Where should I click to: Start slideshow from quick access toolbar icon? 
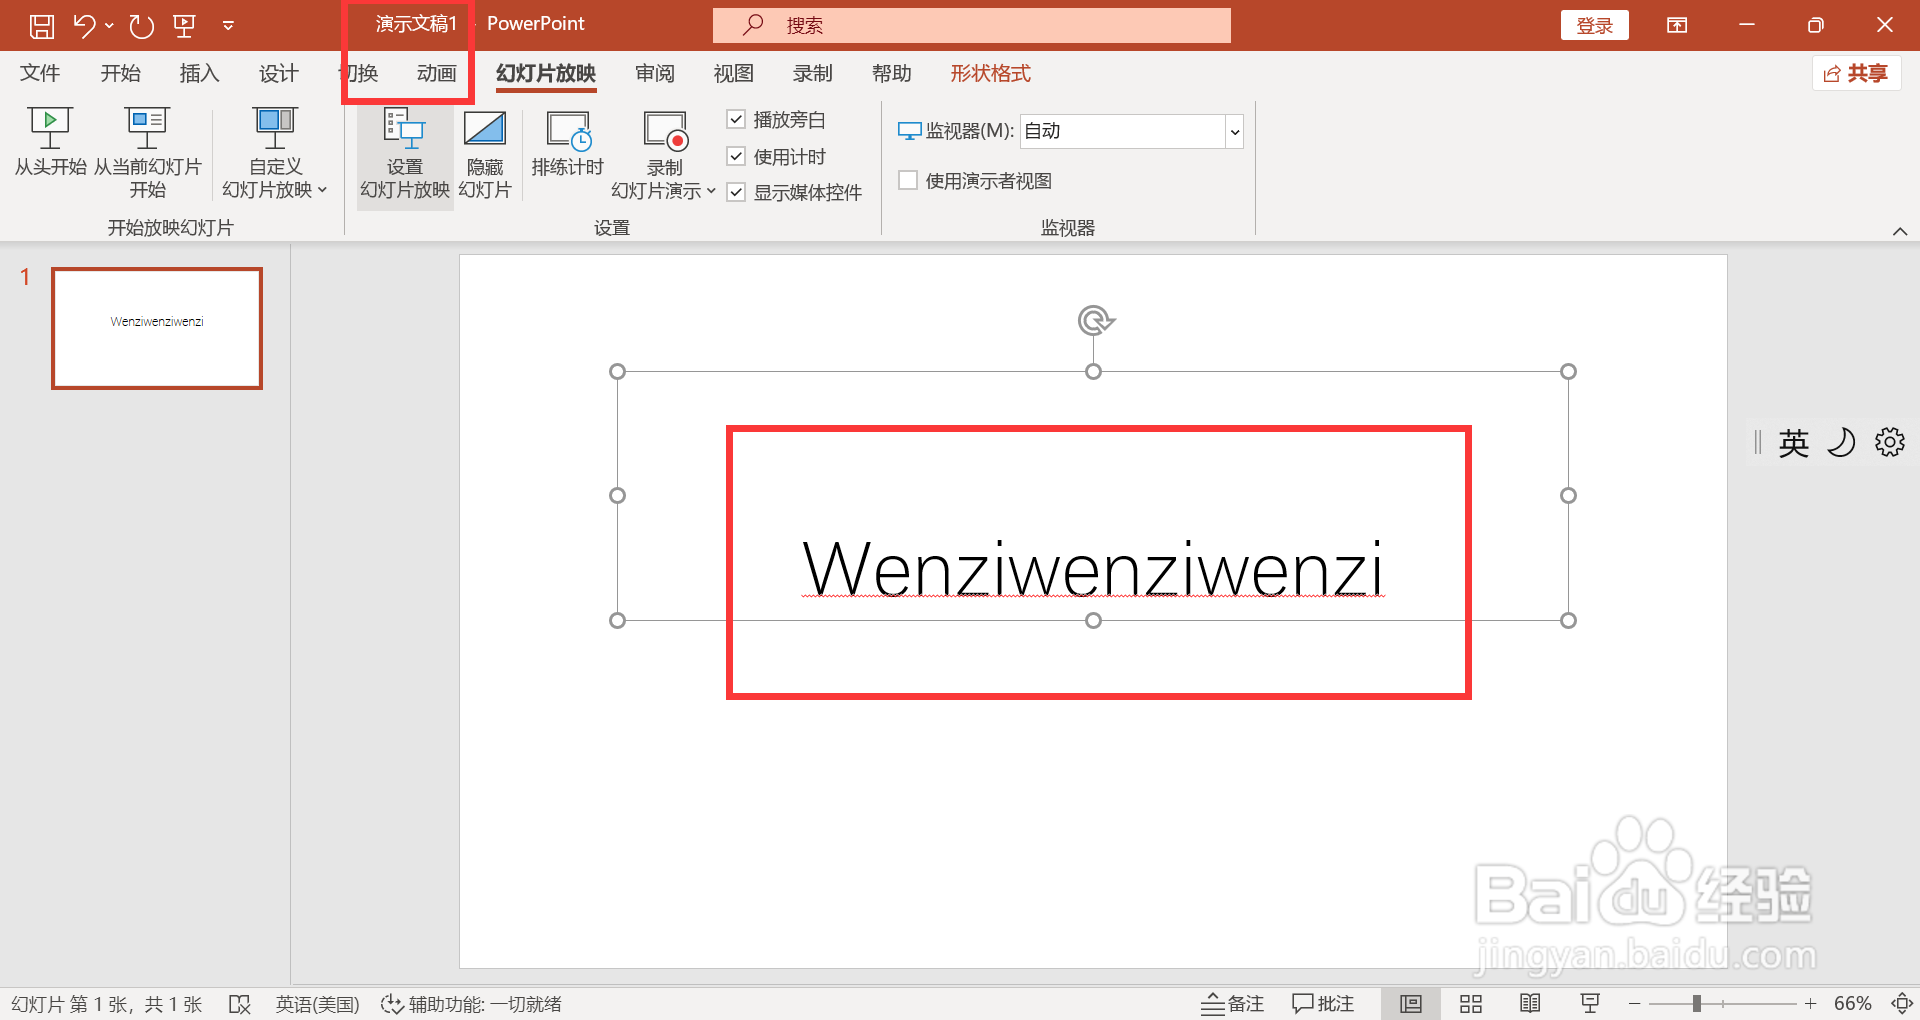[184, 26]
